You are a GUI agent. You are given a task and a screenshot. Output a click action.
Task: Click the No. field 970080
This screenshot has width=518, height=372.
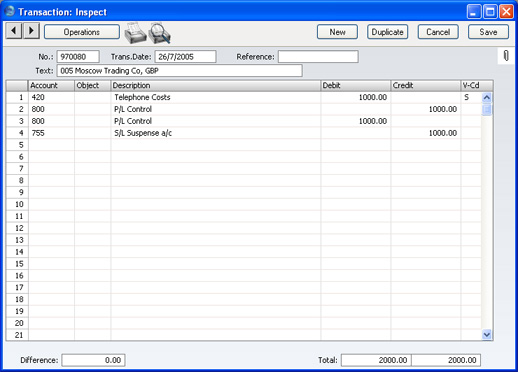[x=78, y=57]
